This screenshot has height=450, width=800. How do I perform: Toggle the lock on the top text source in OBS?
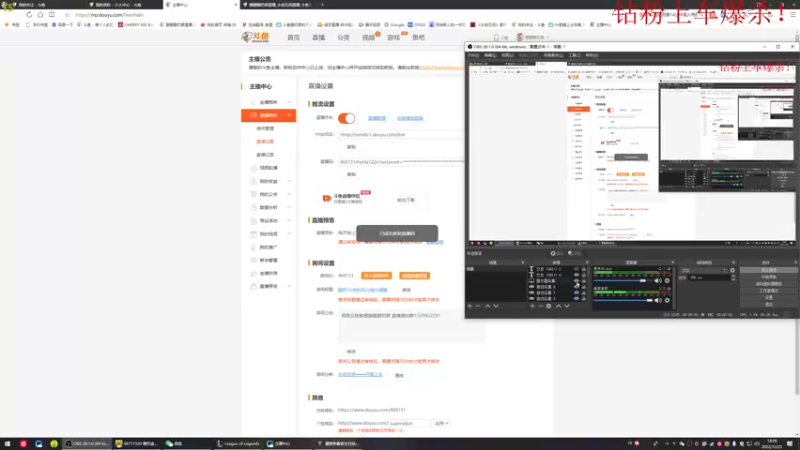[x=584, y=269]
